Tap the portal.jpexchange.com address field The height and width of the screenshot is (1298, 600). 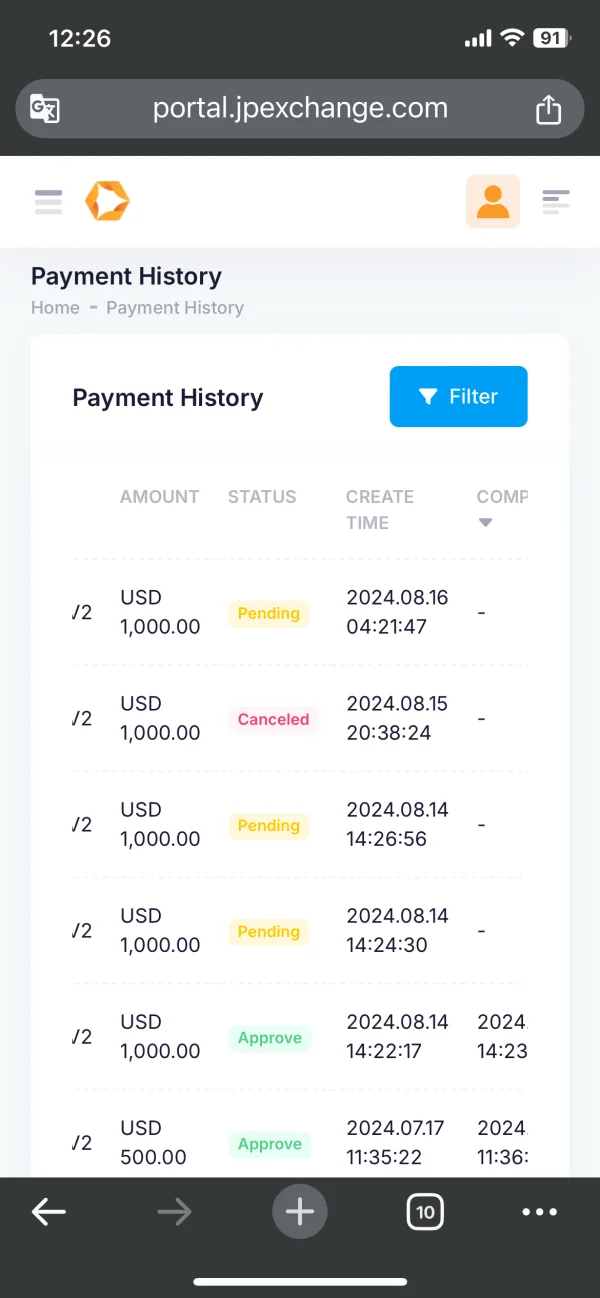pos(300,109)
